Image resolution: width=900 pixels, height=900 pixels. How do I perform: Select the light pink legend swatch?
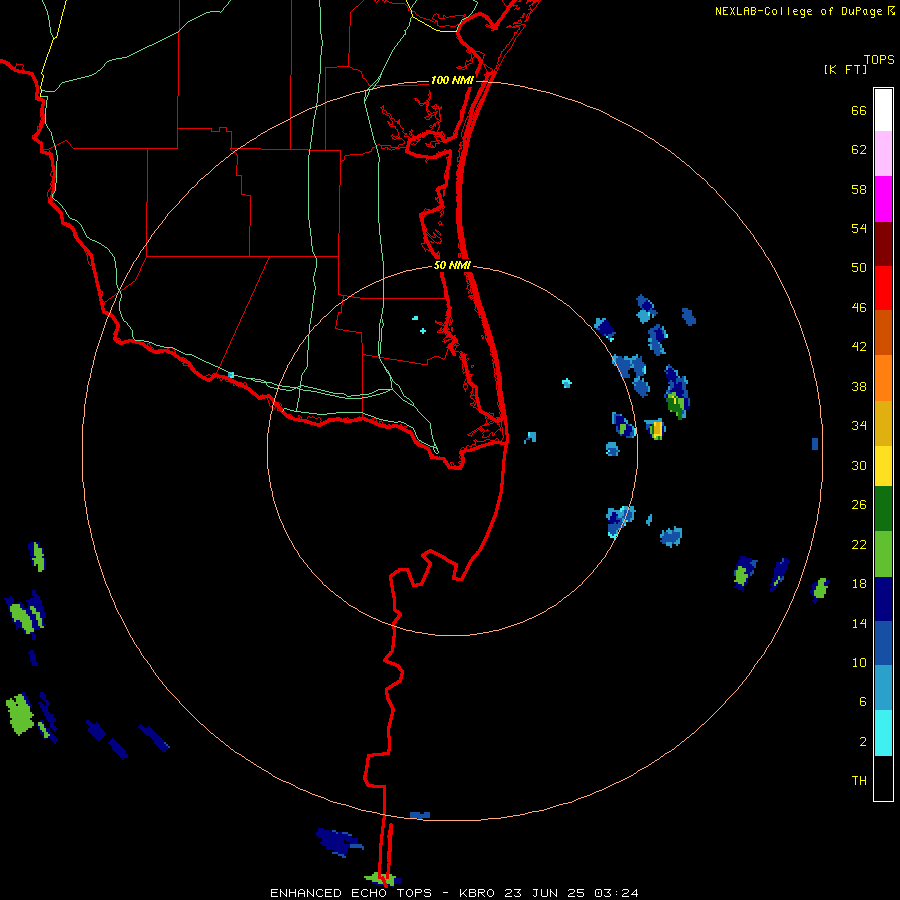[x=883, y=154]
